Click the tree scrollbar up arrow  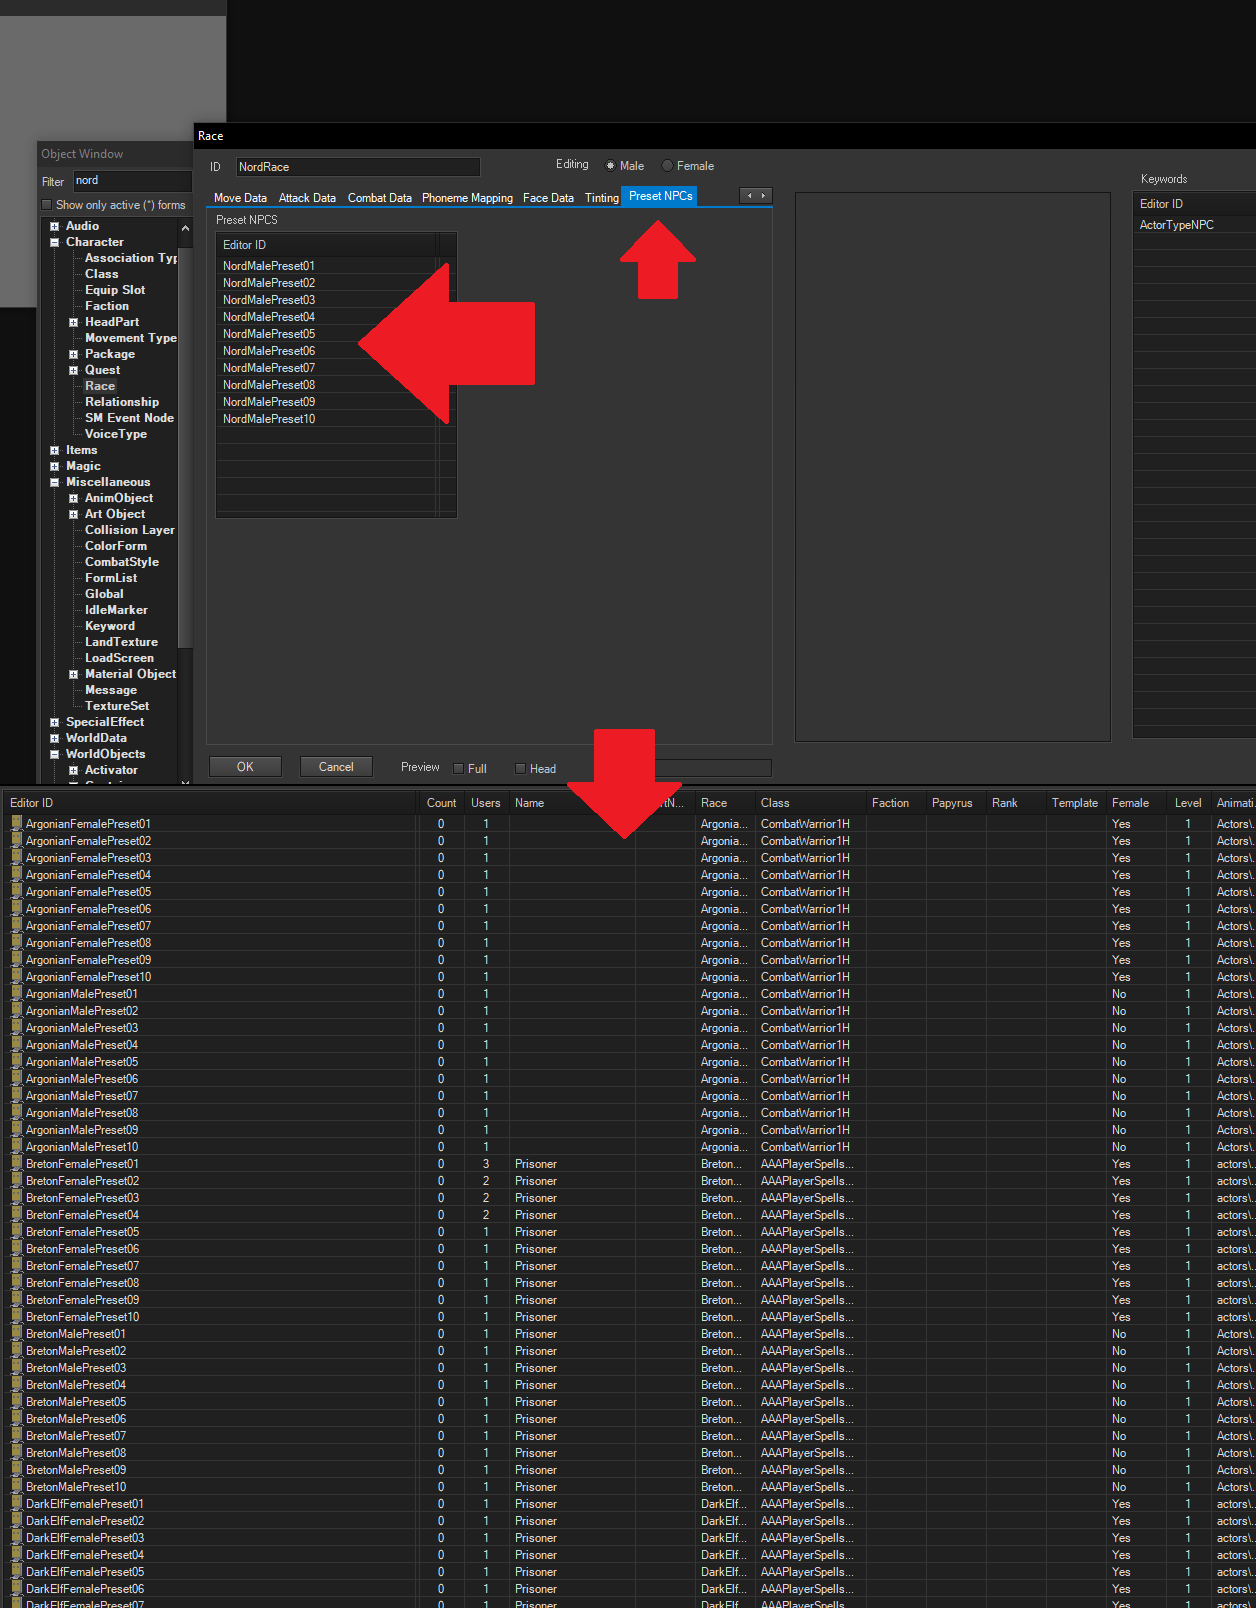(x=185, y=229)
